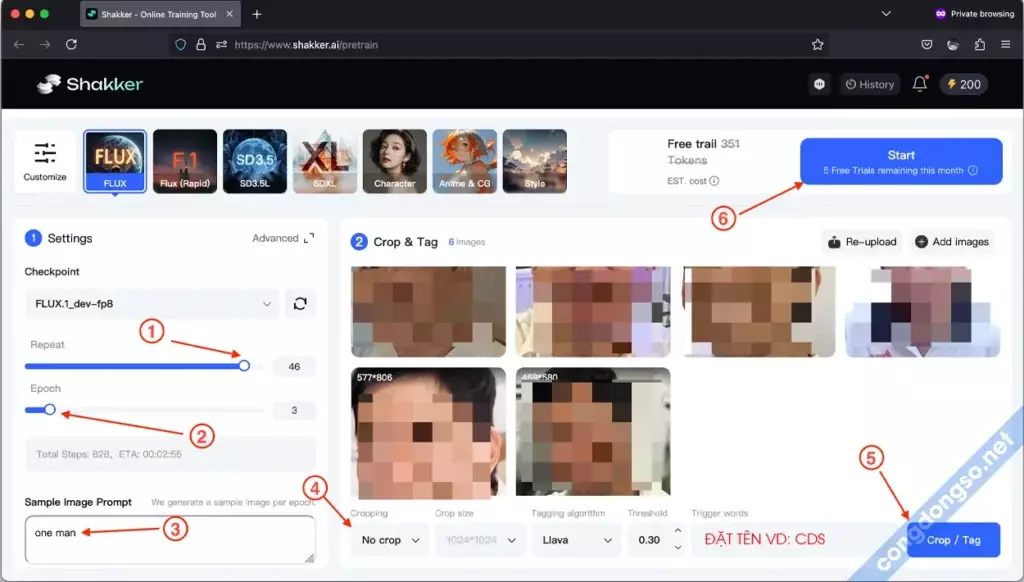The width and height of the screenshot is (1024, 582).
Task: Adjust the Repeat slider handle
Action: [x=243, y=366]
